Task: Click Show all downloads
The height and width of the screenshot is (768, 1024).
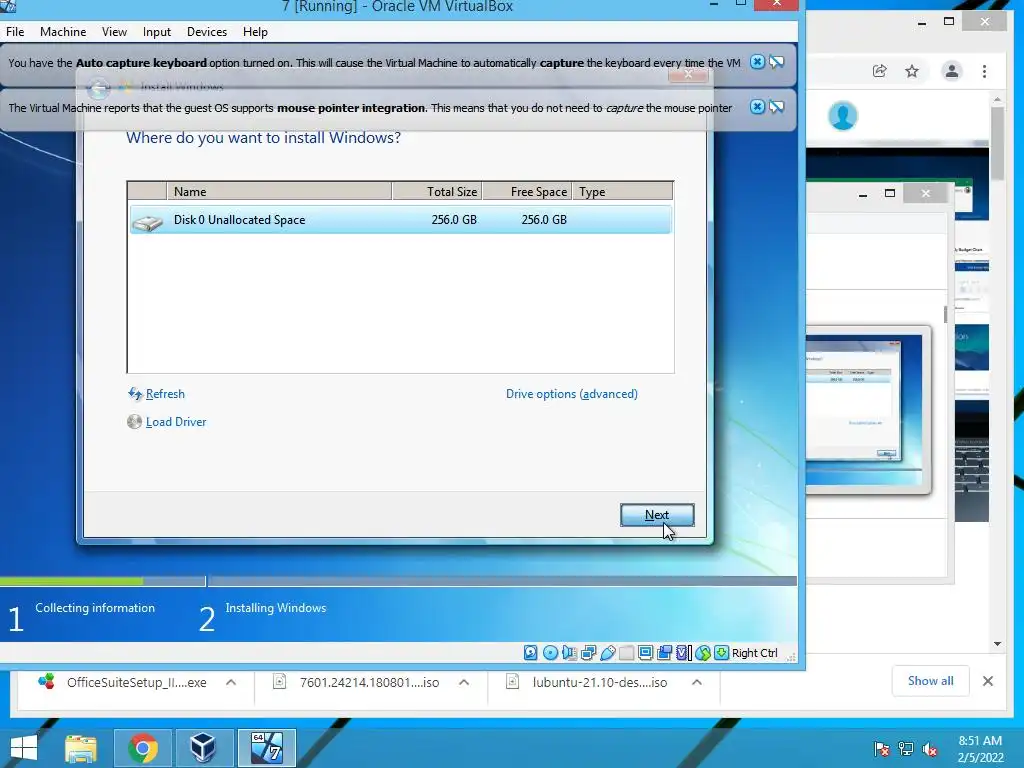Action: (x=930, y=681)
